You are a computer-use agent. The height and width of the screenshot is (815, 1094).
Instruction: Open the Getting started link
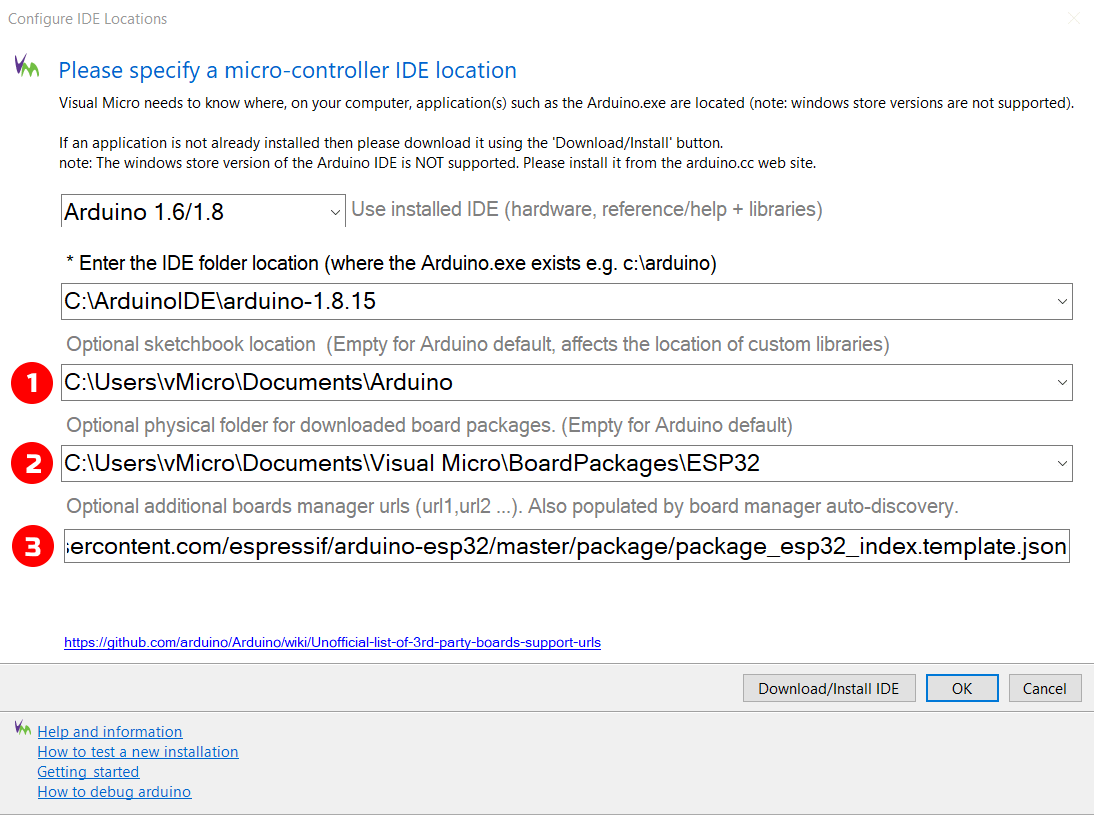[x=89, y=772]
